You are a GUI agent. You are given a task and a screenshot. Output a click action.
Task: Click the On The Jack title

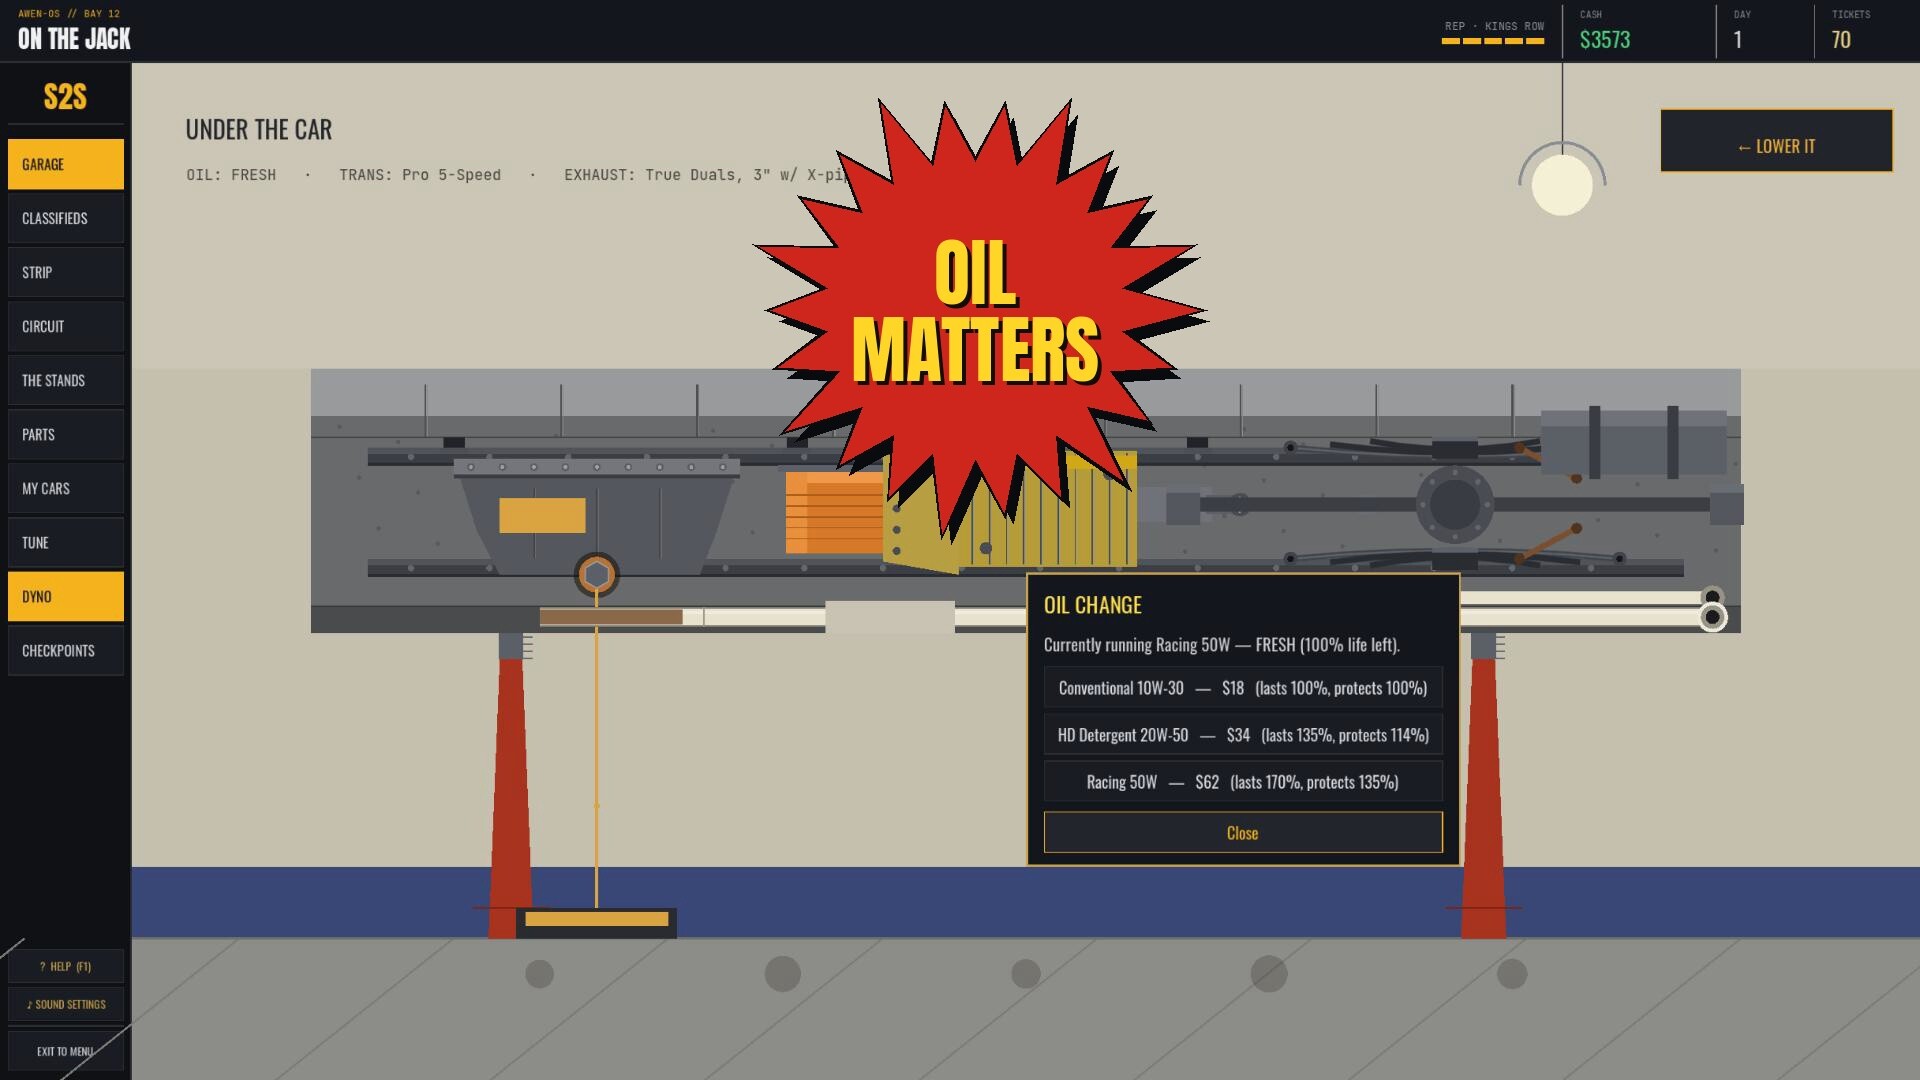(x=74, y=39)
